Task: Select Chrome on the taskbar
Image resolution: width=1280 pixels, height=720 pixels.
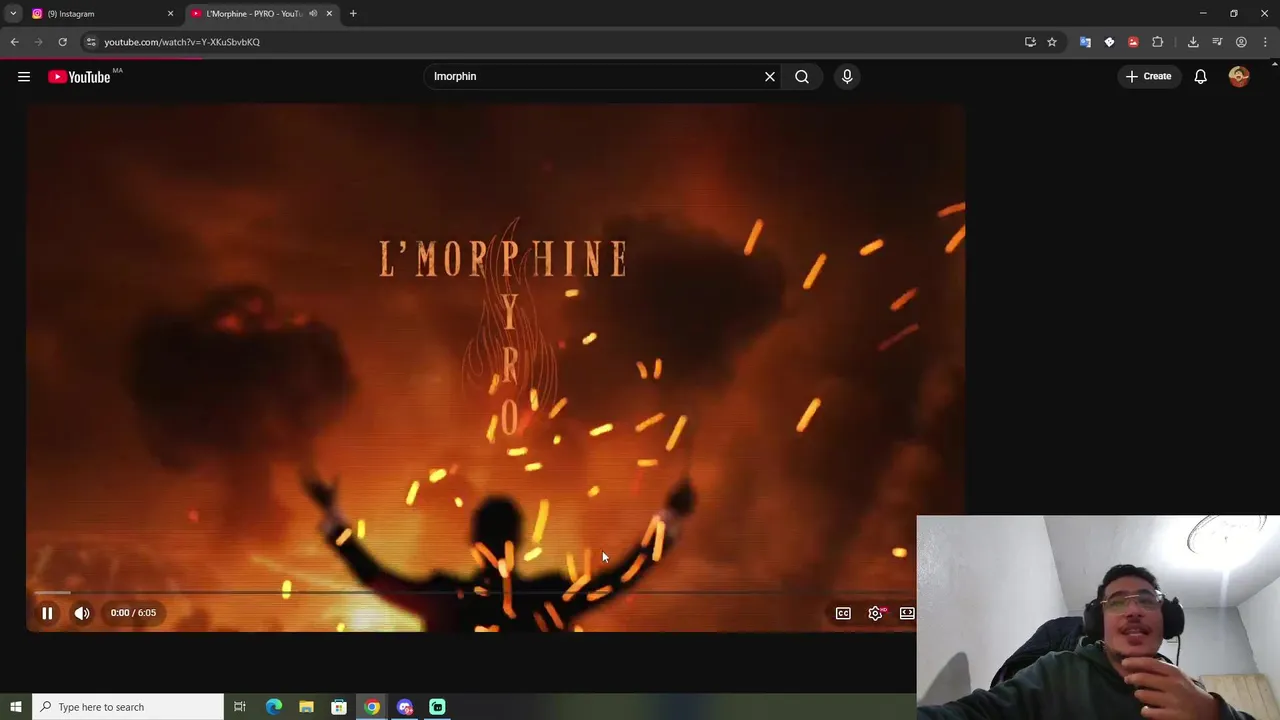Action: click(372, 707)
